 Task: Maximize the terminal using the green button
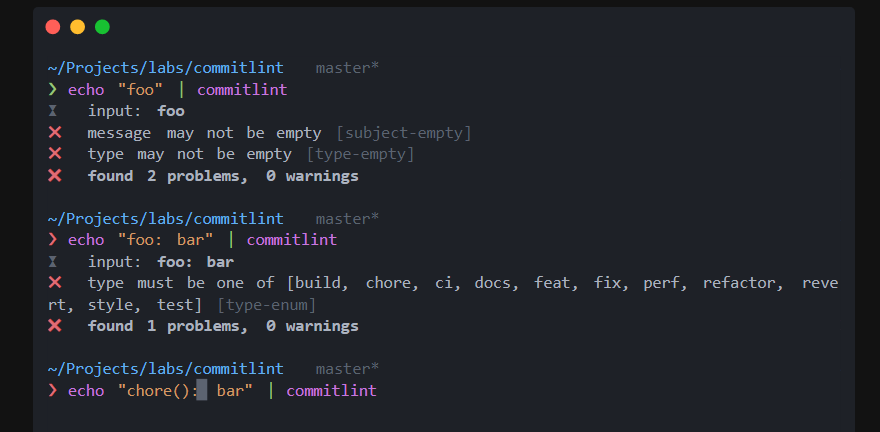(102, 27)
